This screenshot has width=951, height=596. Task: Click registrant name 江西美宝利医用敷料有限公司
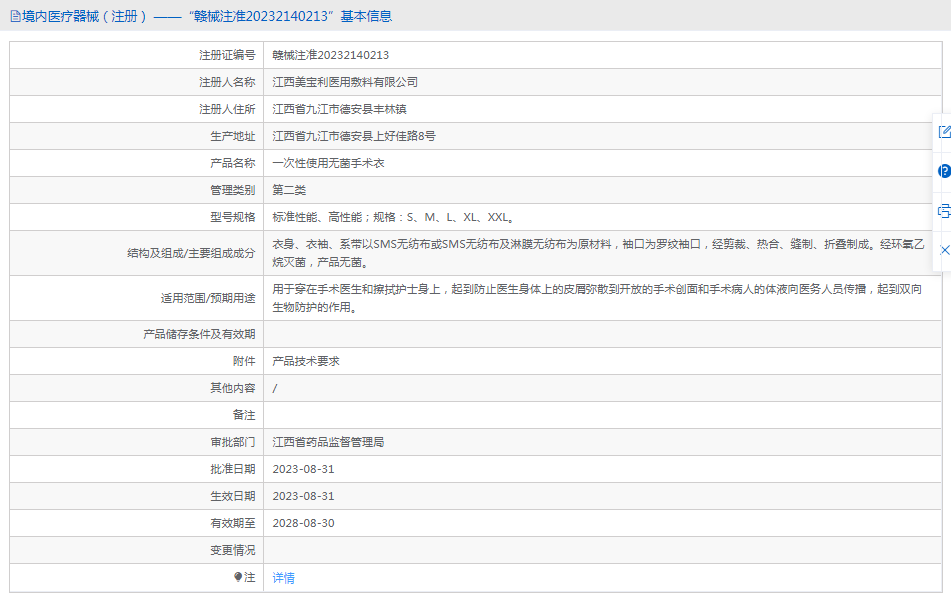pos(345,82)
